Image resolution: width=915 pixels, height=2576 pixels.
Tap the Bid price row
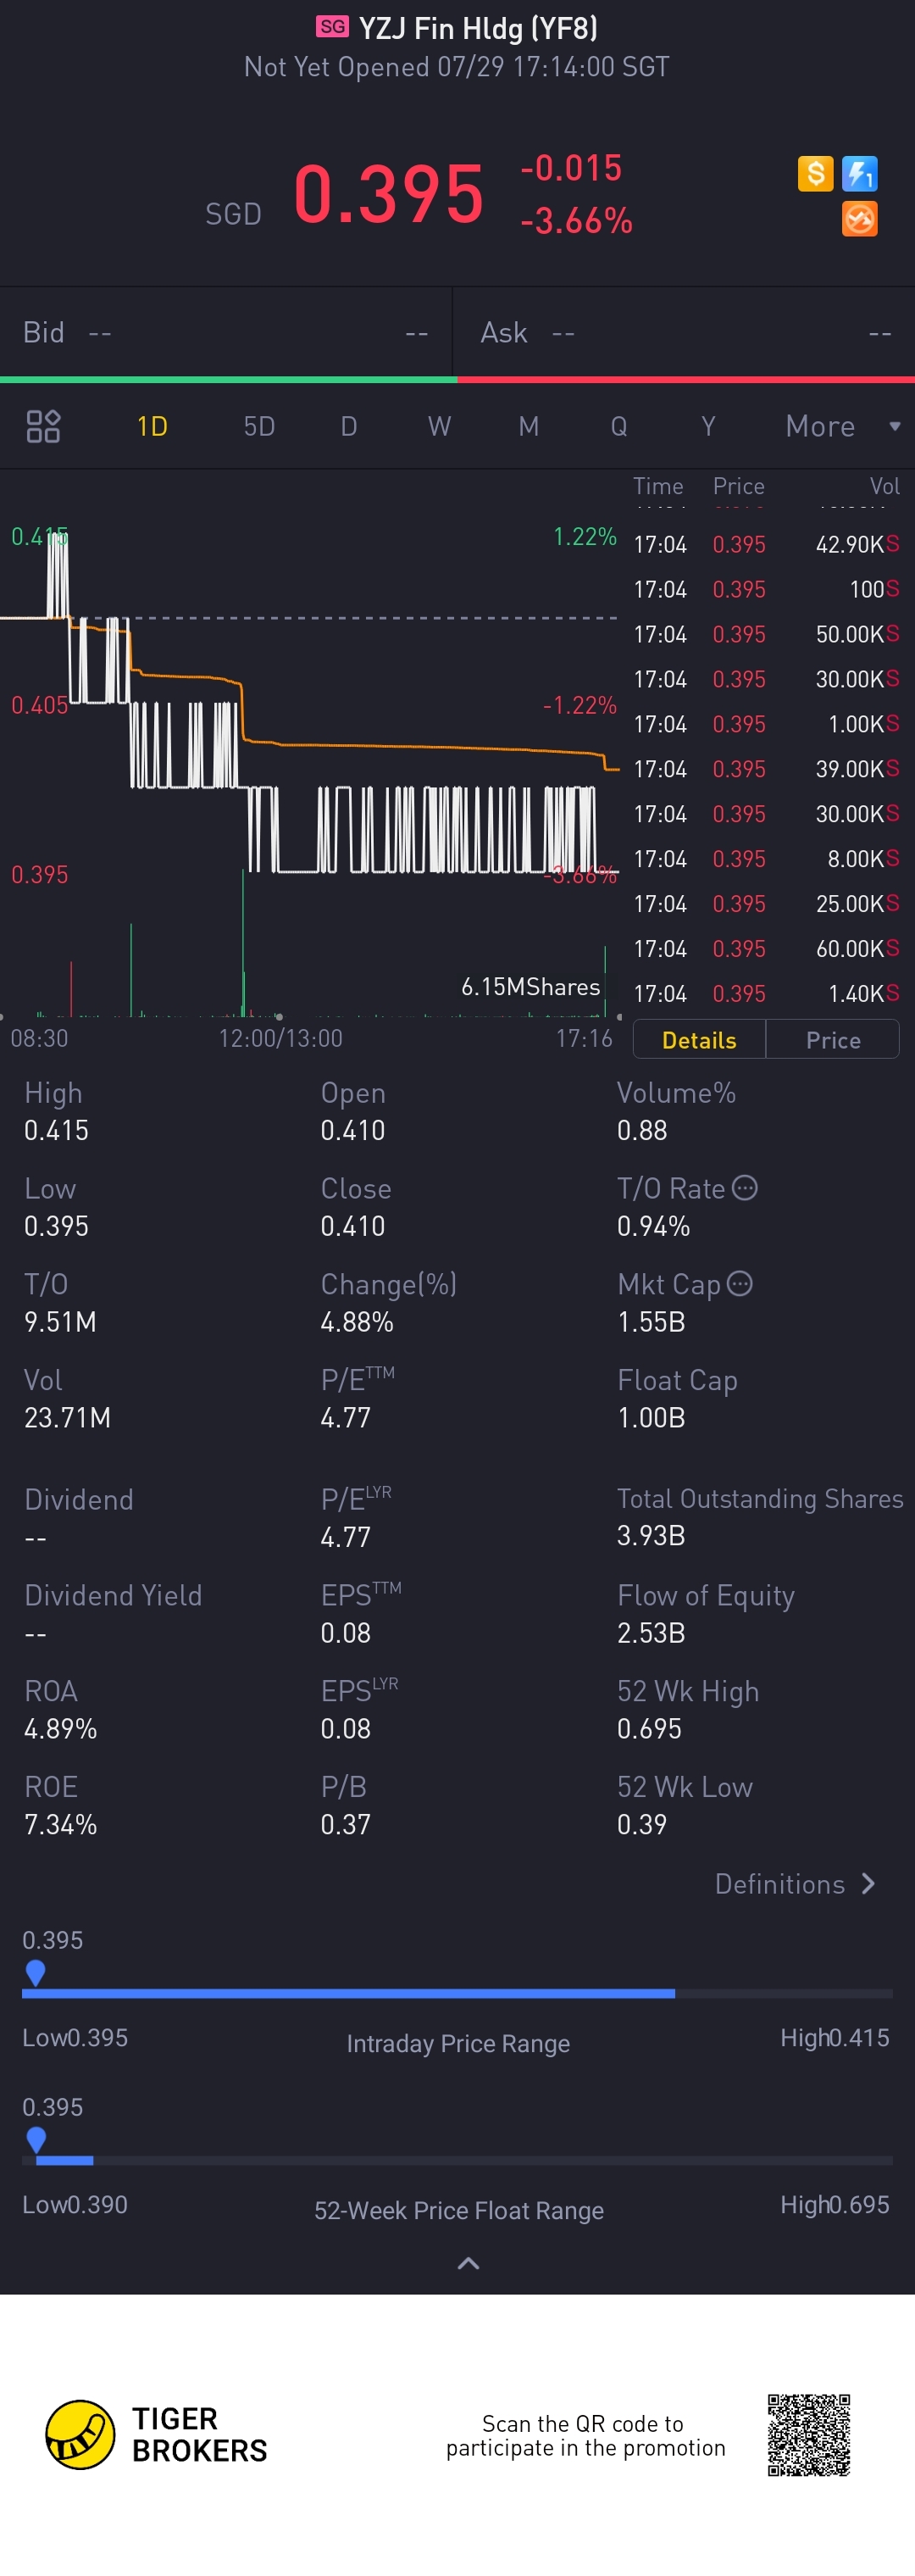(x=226, y=332)
